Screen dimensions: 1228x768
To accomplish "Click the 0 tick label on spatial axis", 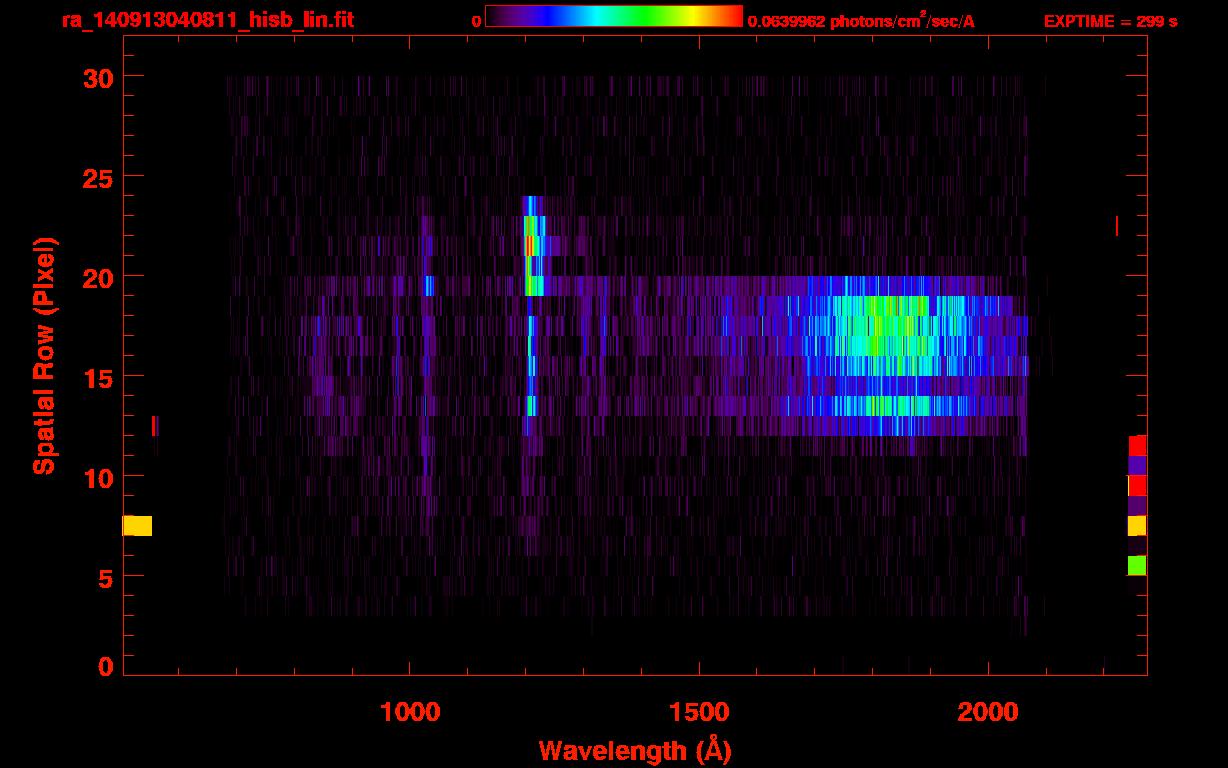I will pos(106,667).
